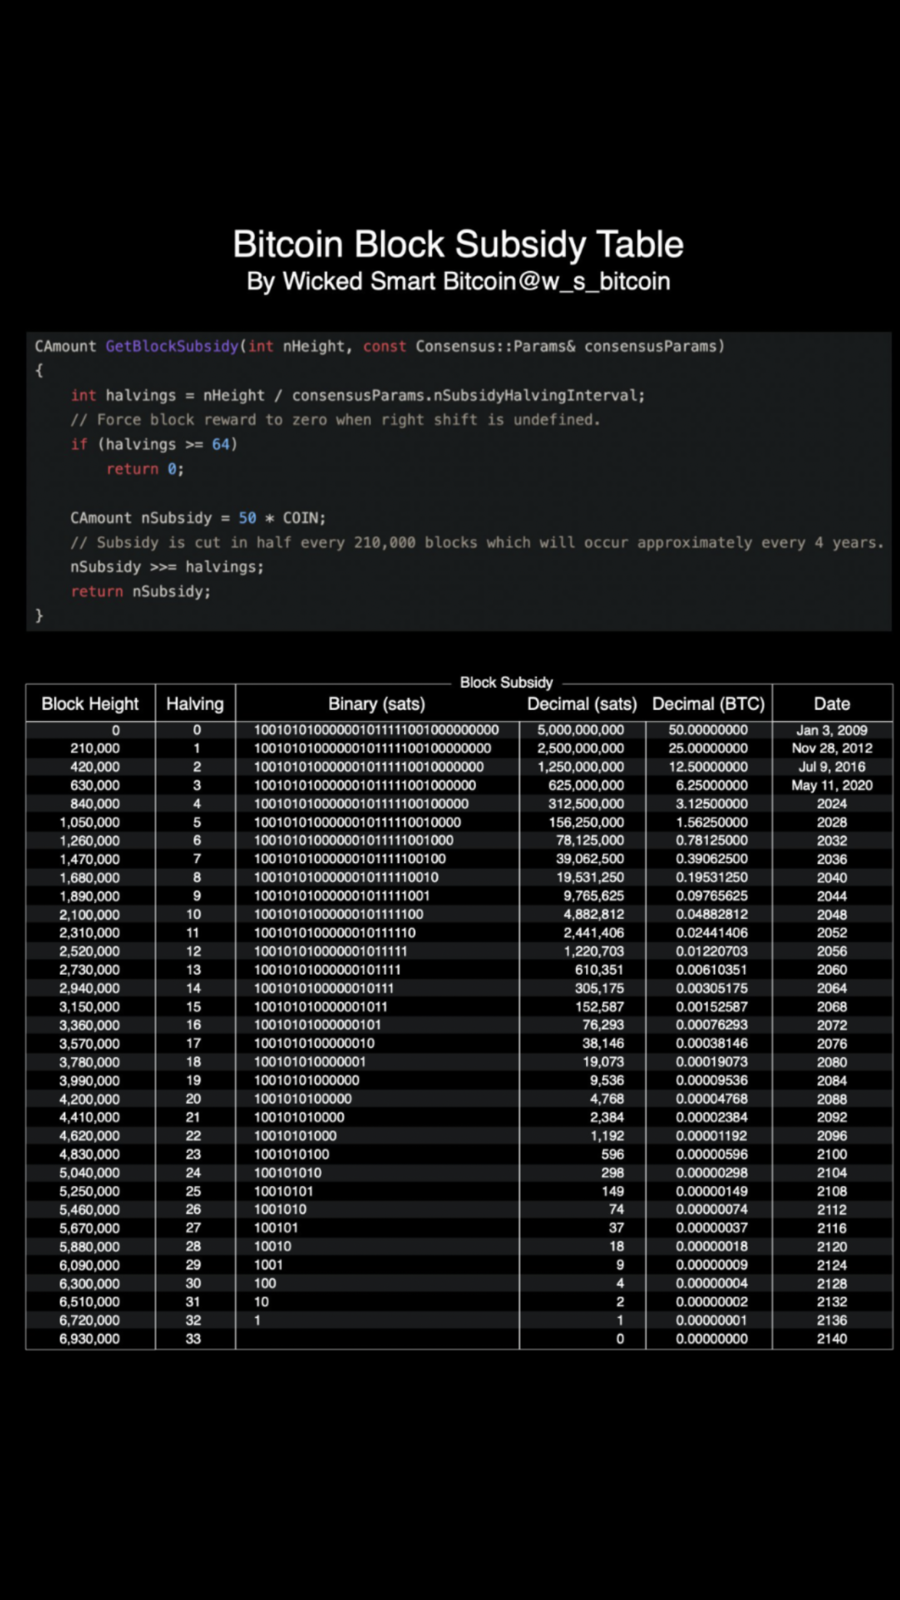Click the "1,220,703" sats cell
The image size is (900, 1600).
(x=594, y=952)
